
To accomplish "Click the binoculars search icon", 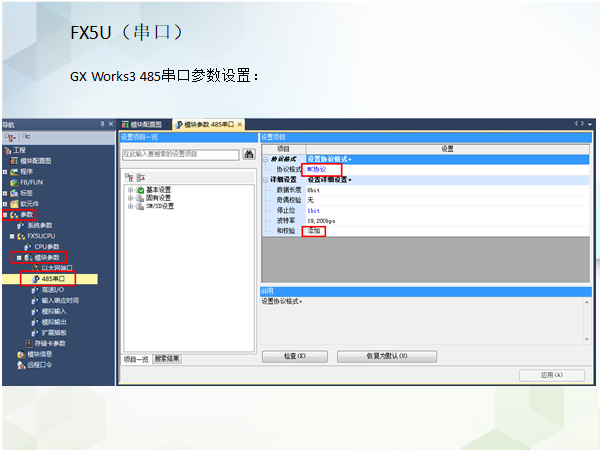I will pyautogui.click(x=249, y=155).
